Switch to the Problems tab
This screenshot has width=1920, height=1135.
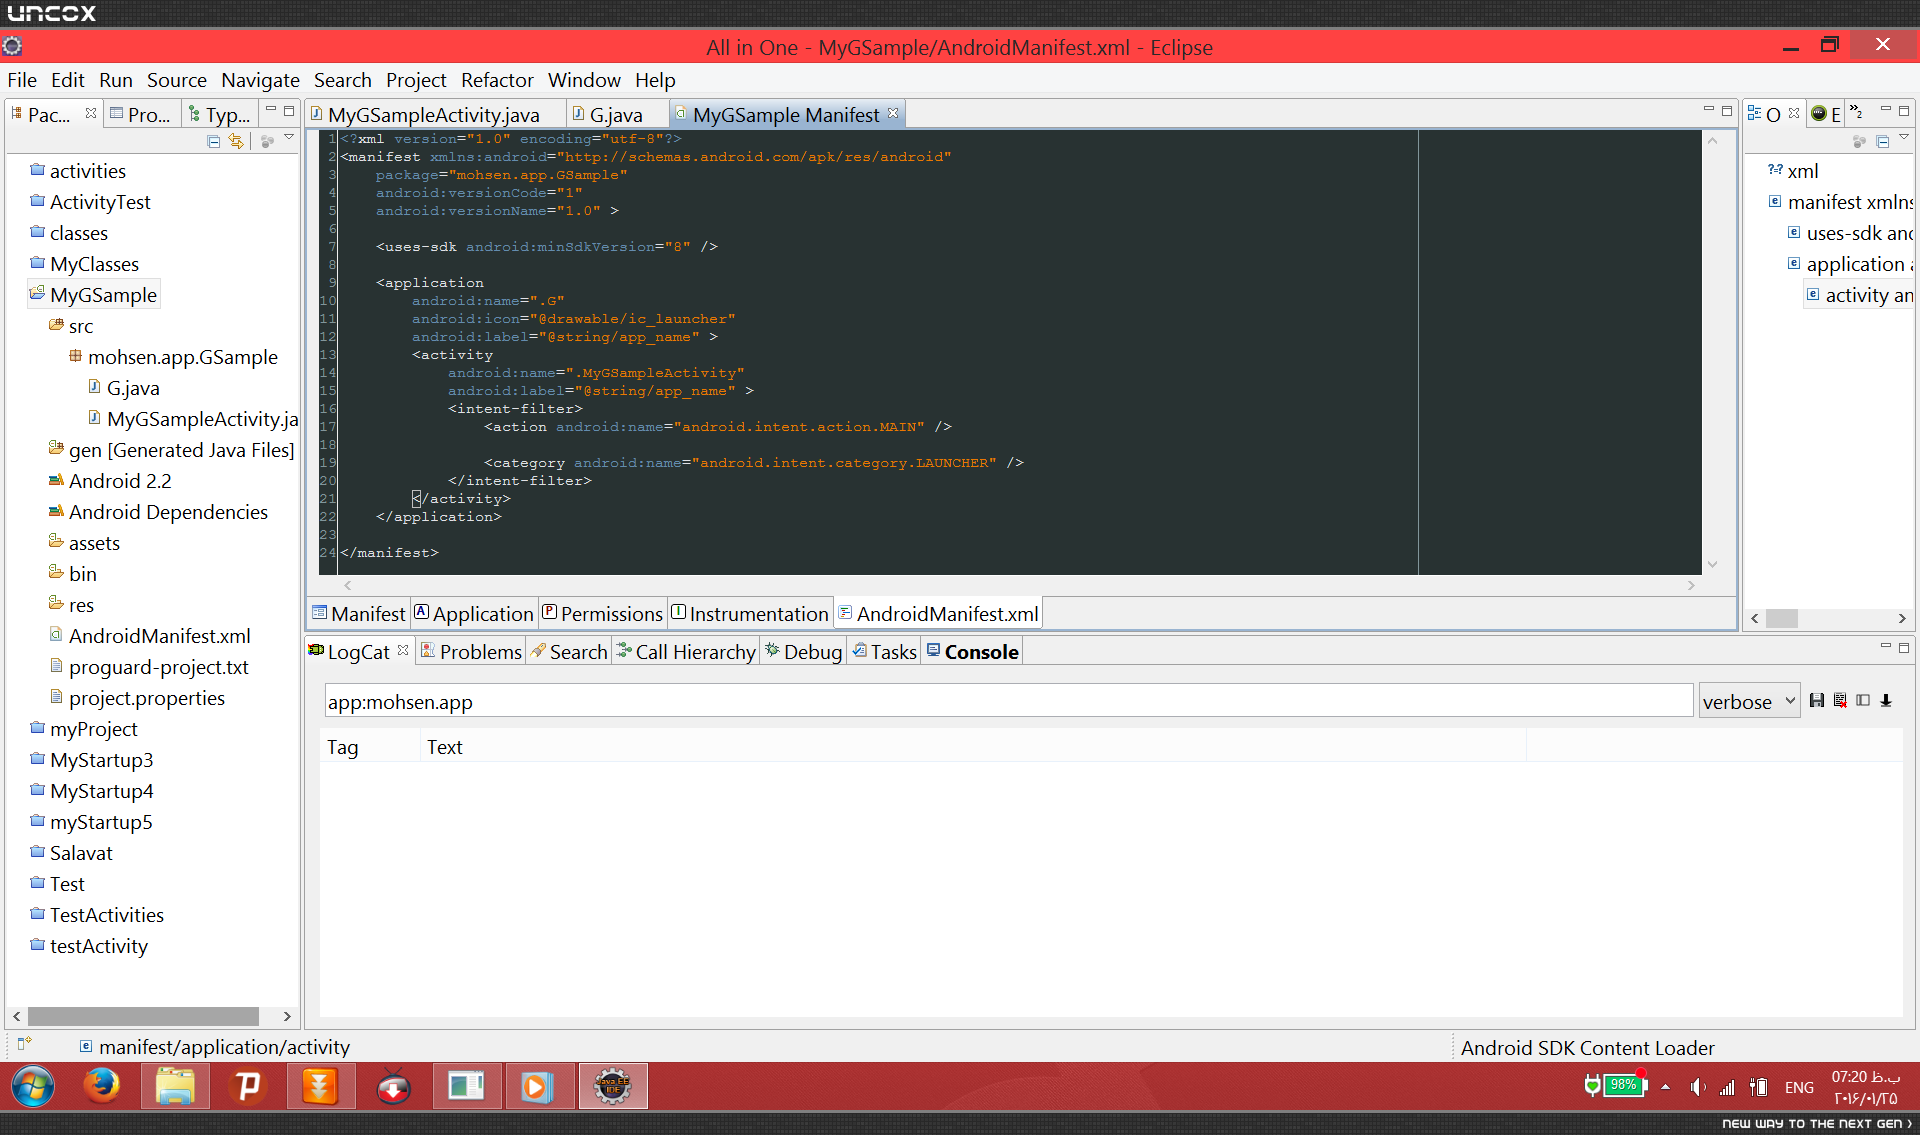click(471, 652)
